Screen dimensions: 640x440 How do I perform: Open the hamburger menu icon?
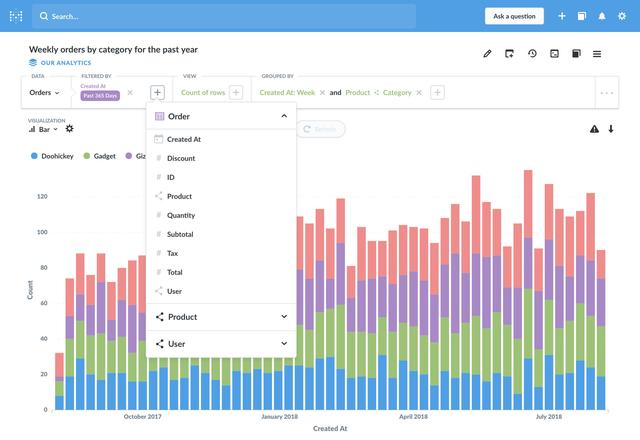[597, 54]
